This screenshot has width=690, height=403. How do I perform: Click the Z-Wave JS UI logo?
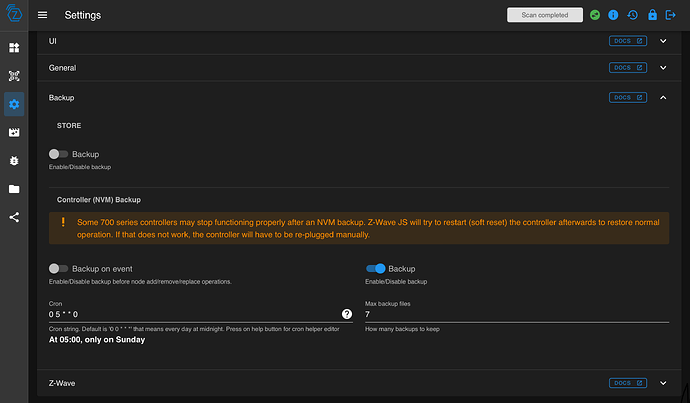[x=14, y=14]
